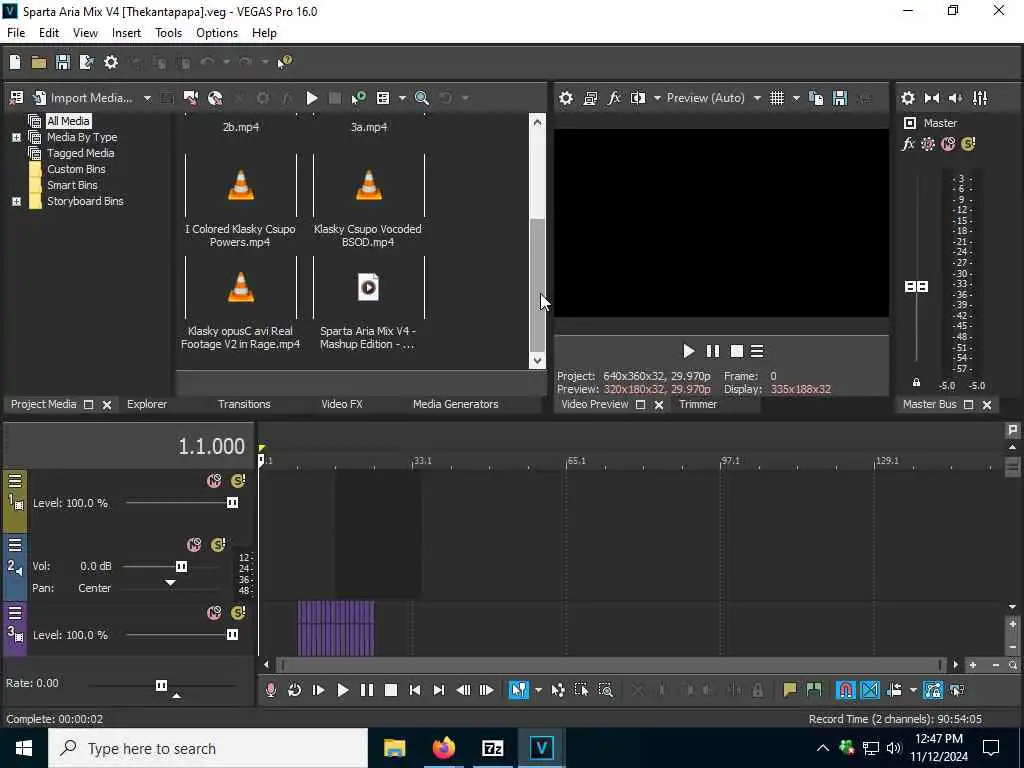Image resolution: width=1024 pixels, height=768 pixels.
Task: Click the What's This help cursor icon
Action: pyautogui.click(x=285, y=62)
